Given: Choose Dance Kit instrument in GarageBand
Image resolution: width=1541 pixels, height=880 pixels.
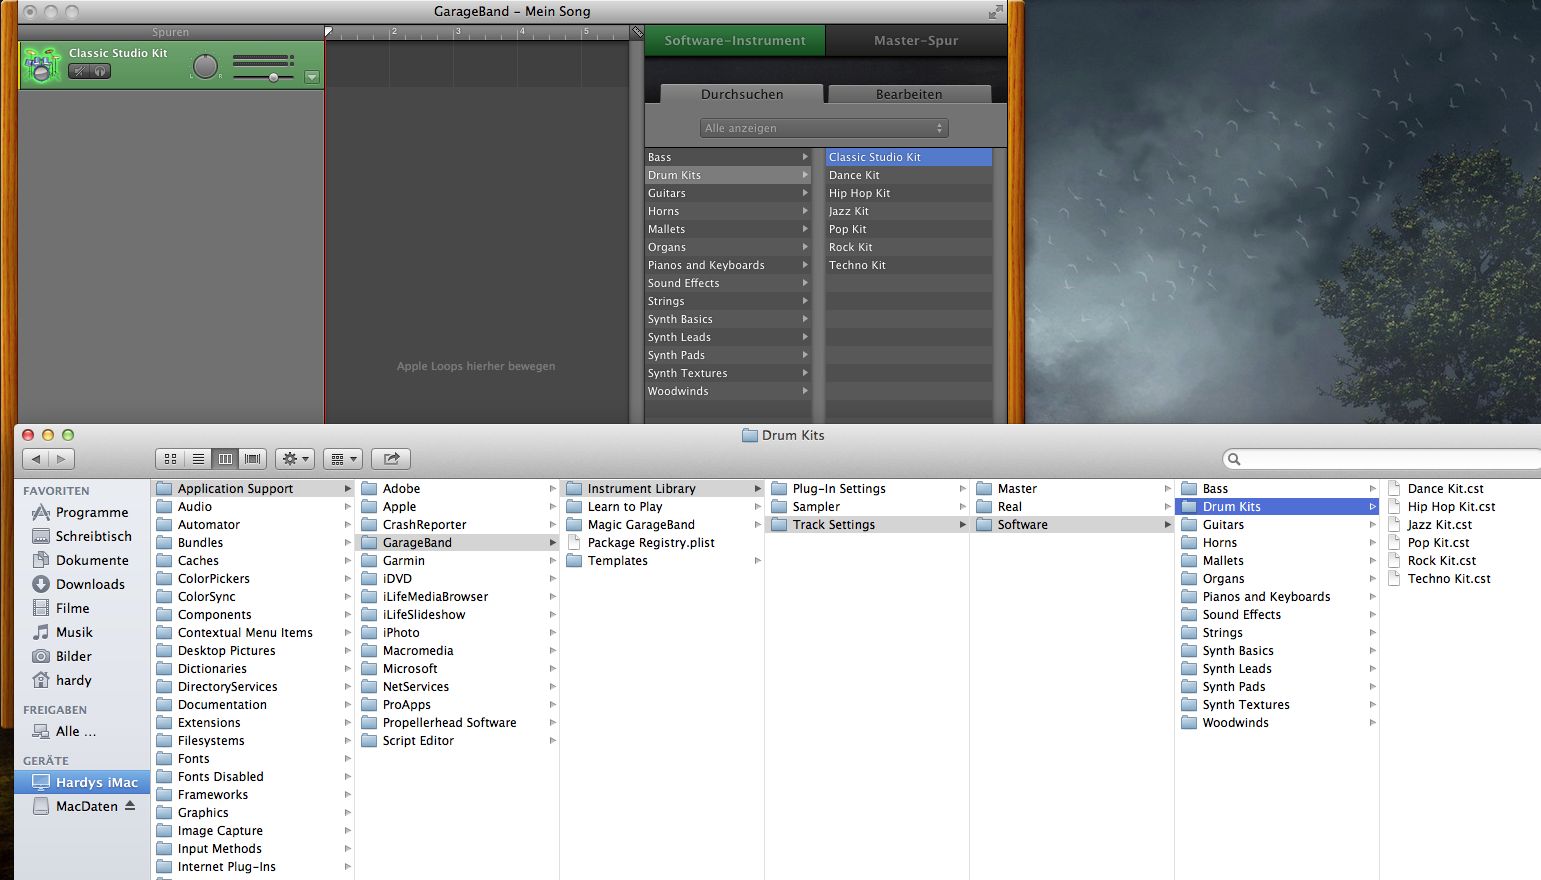Looking at the screenshot, I should click(x=909, y=175).
